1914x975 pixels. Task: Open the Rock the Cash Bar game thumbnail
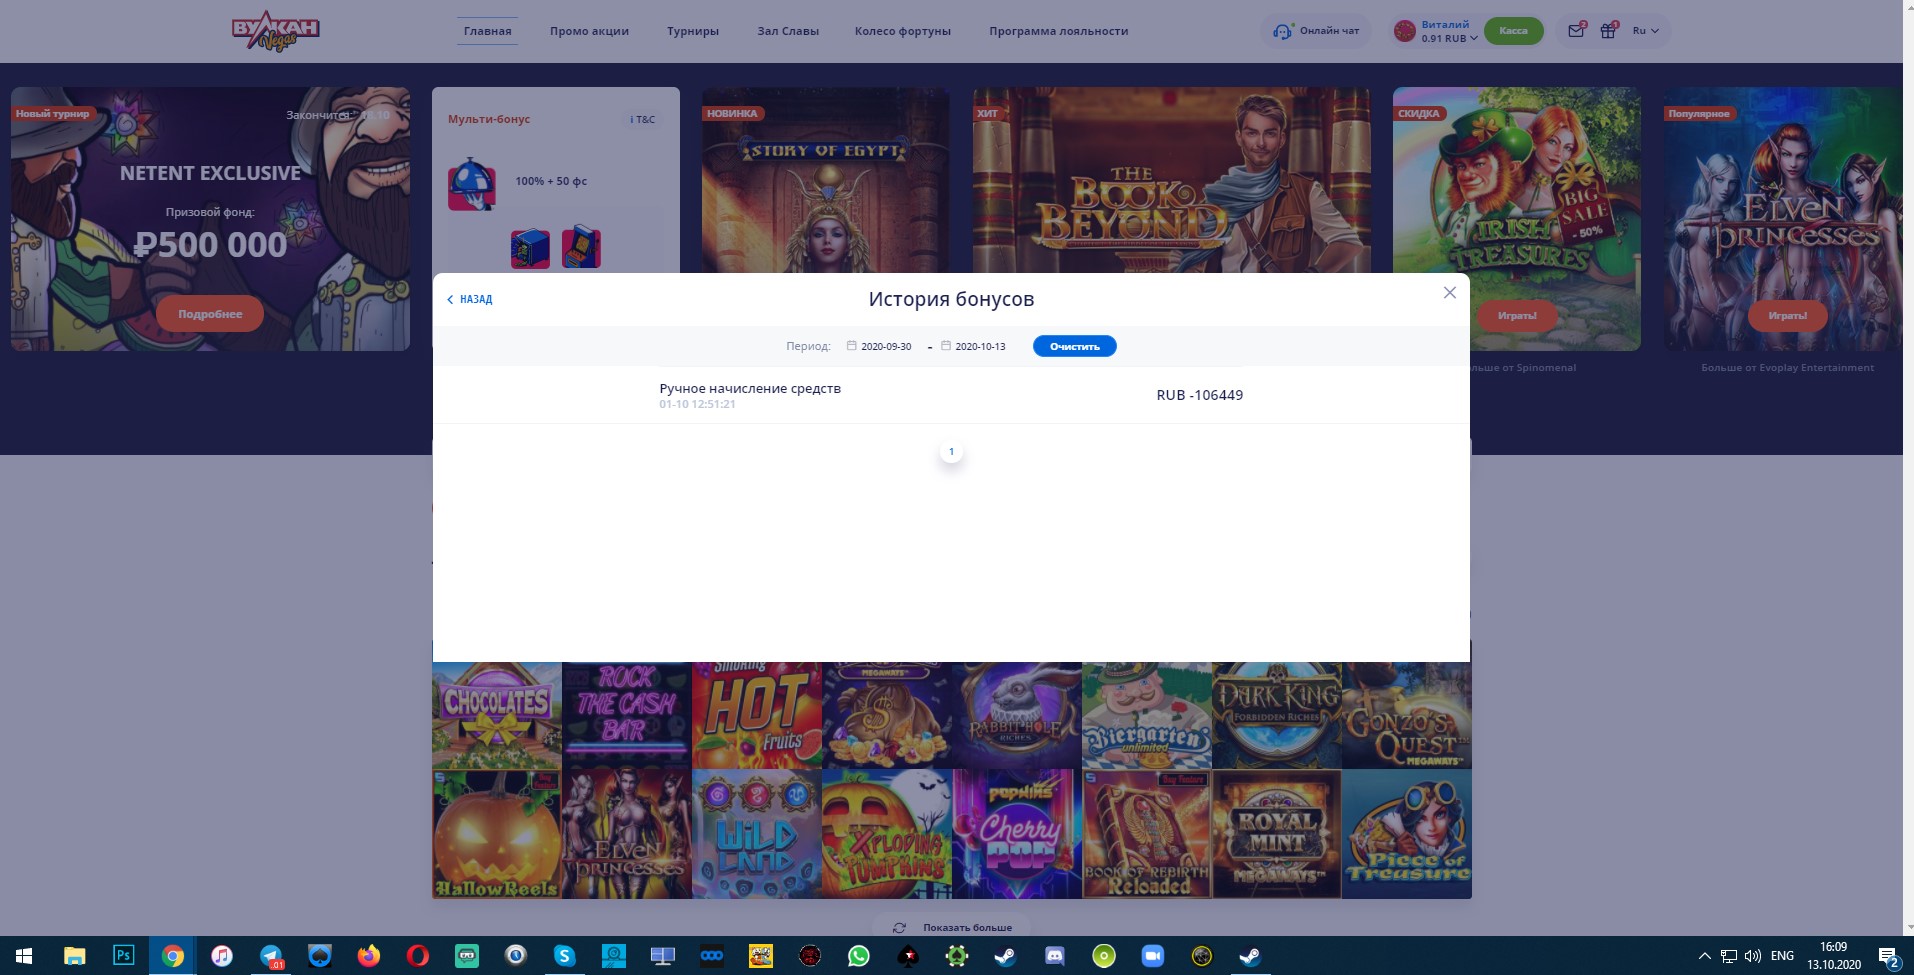pos(627,715)
